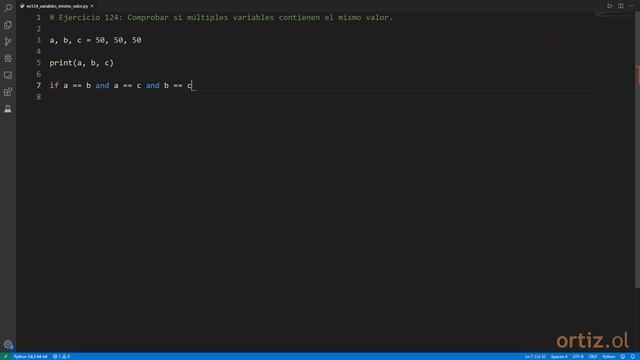Click the first 'and' keyword on line 7
640x360 pixels.
(102, 85)
